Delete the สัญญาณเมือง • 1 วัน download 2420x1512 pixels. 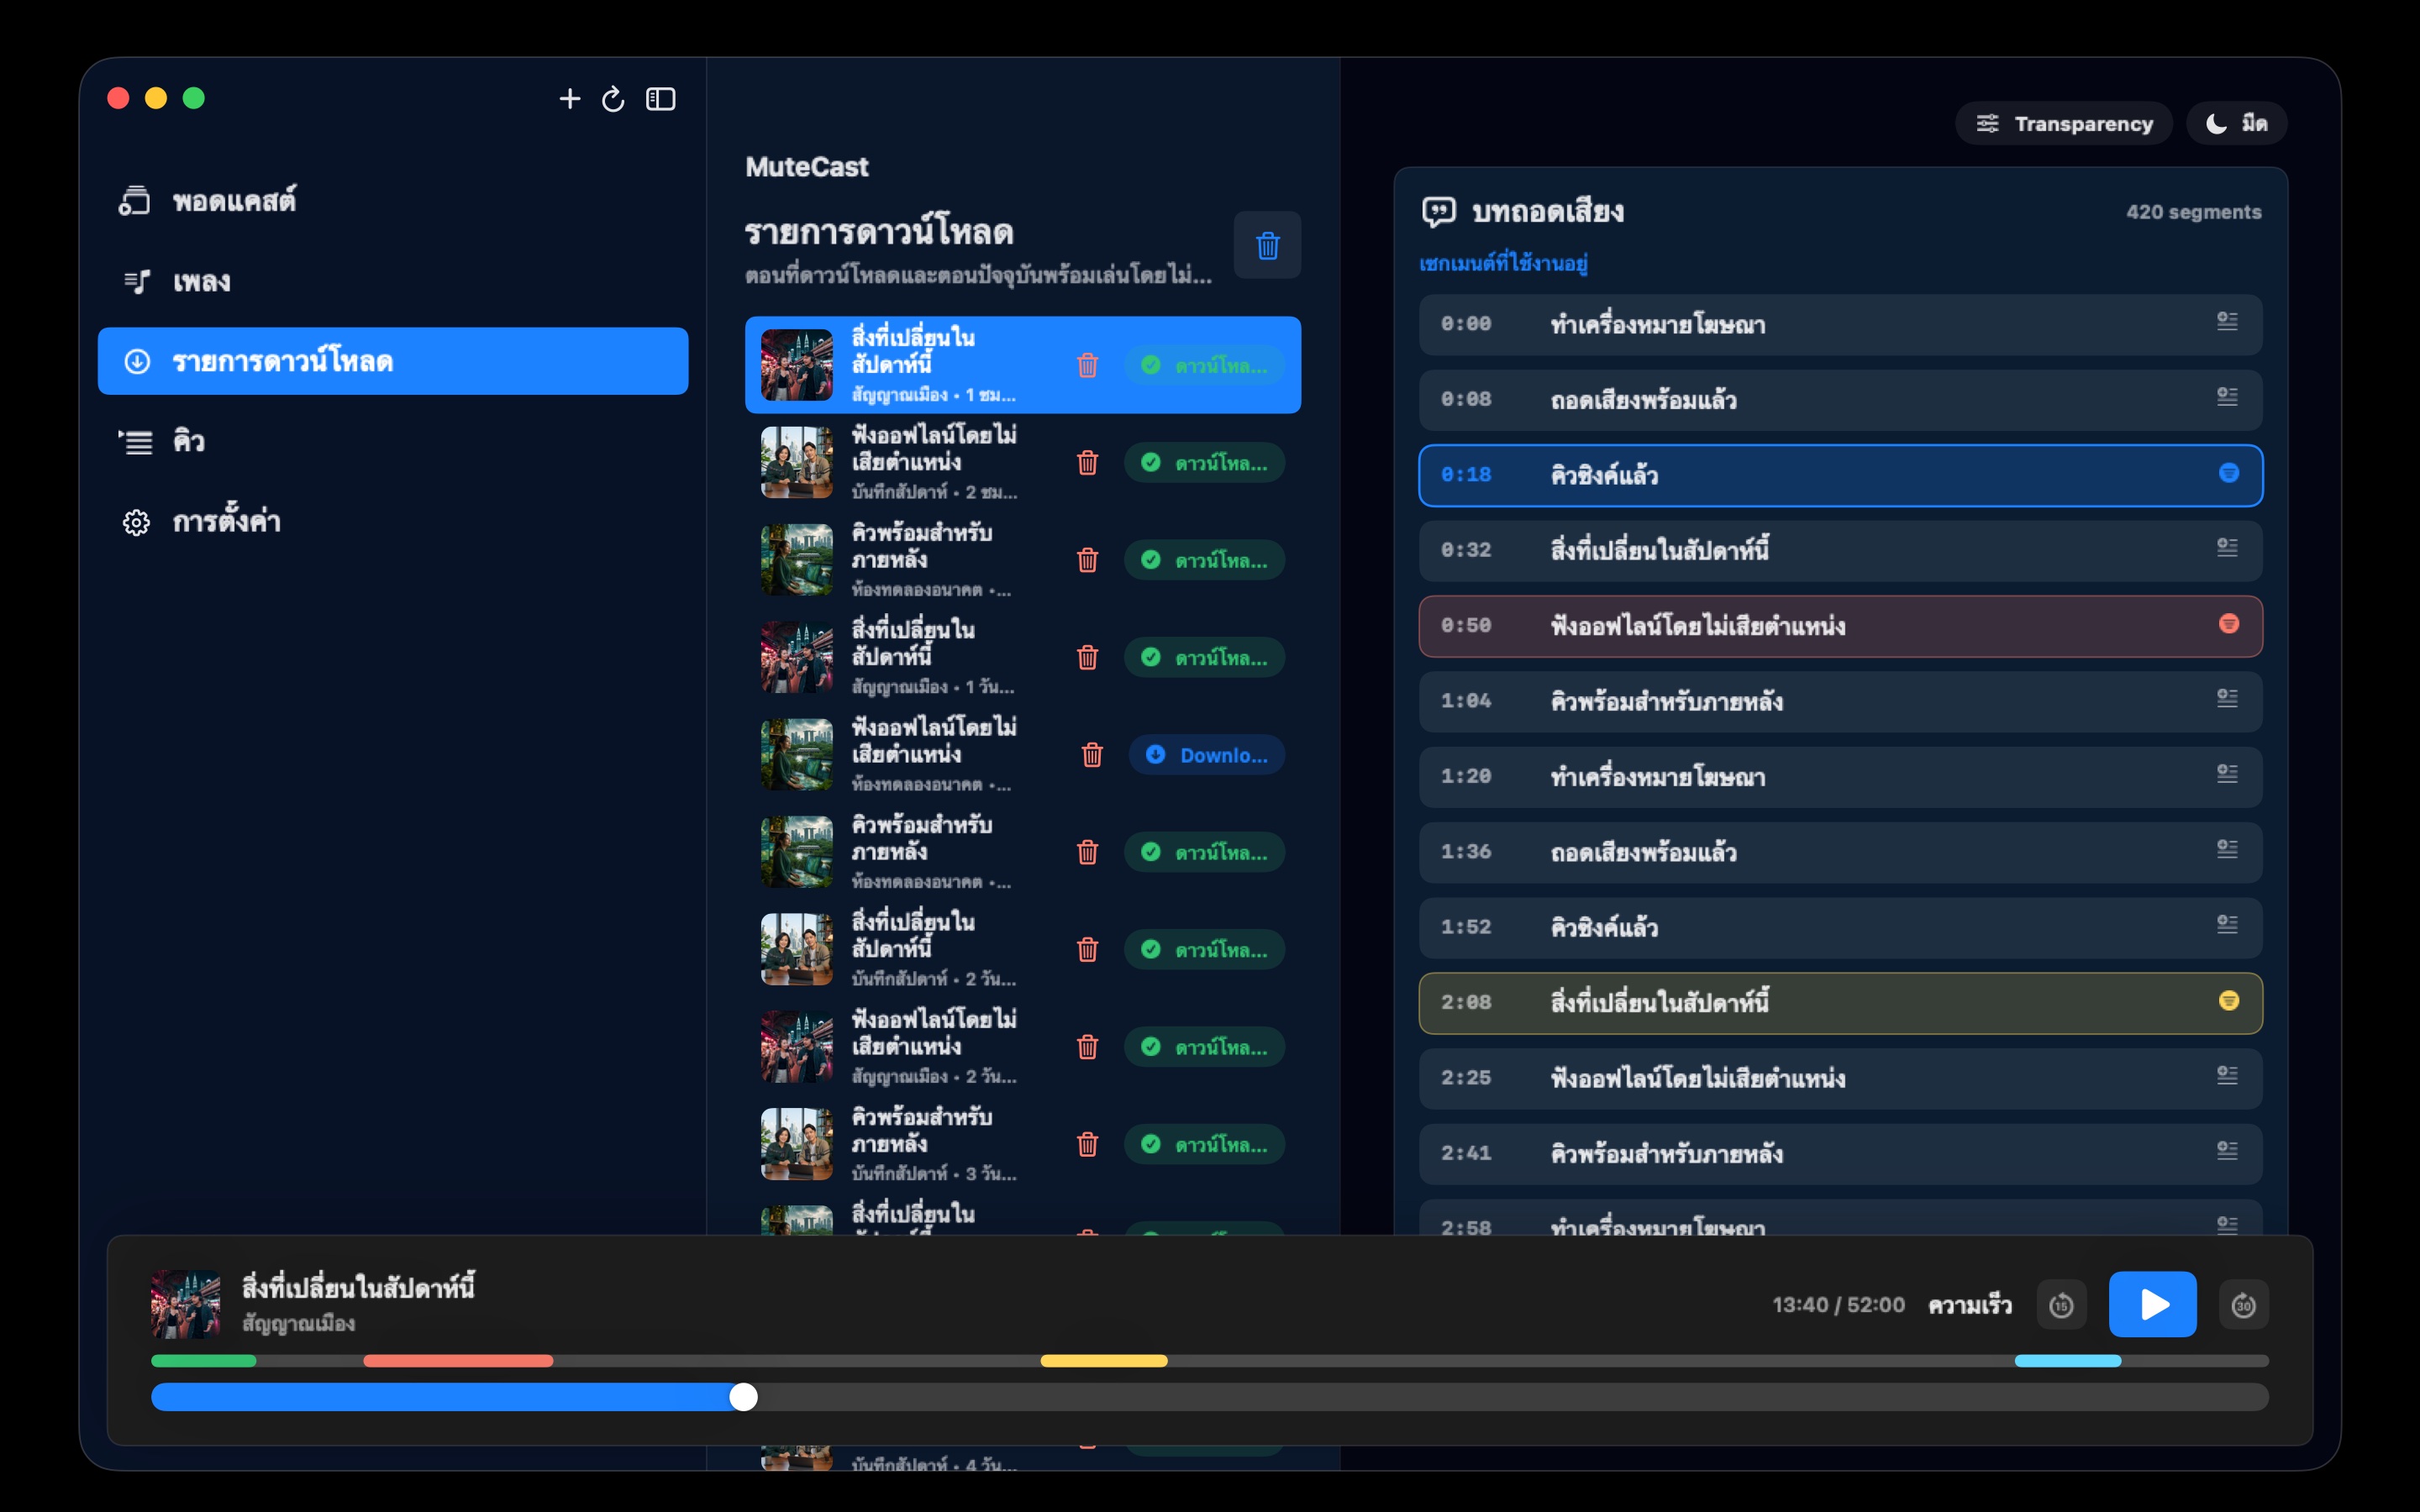point(1087,657)
